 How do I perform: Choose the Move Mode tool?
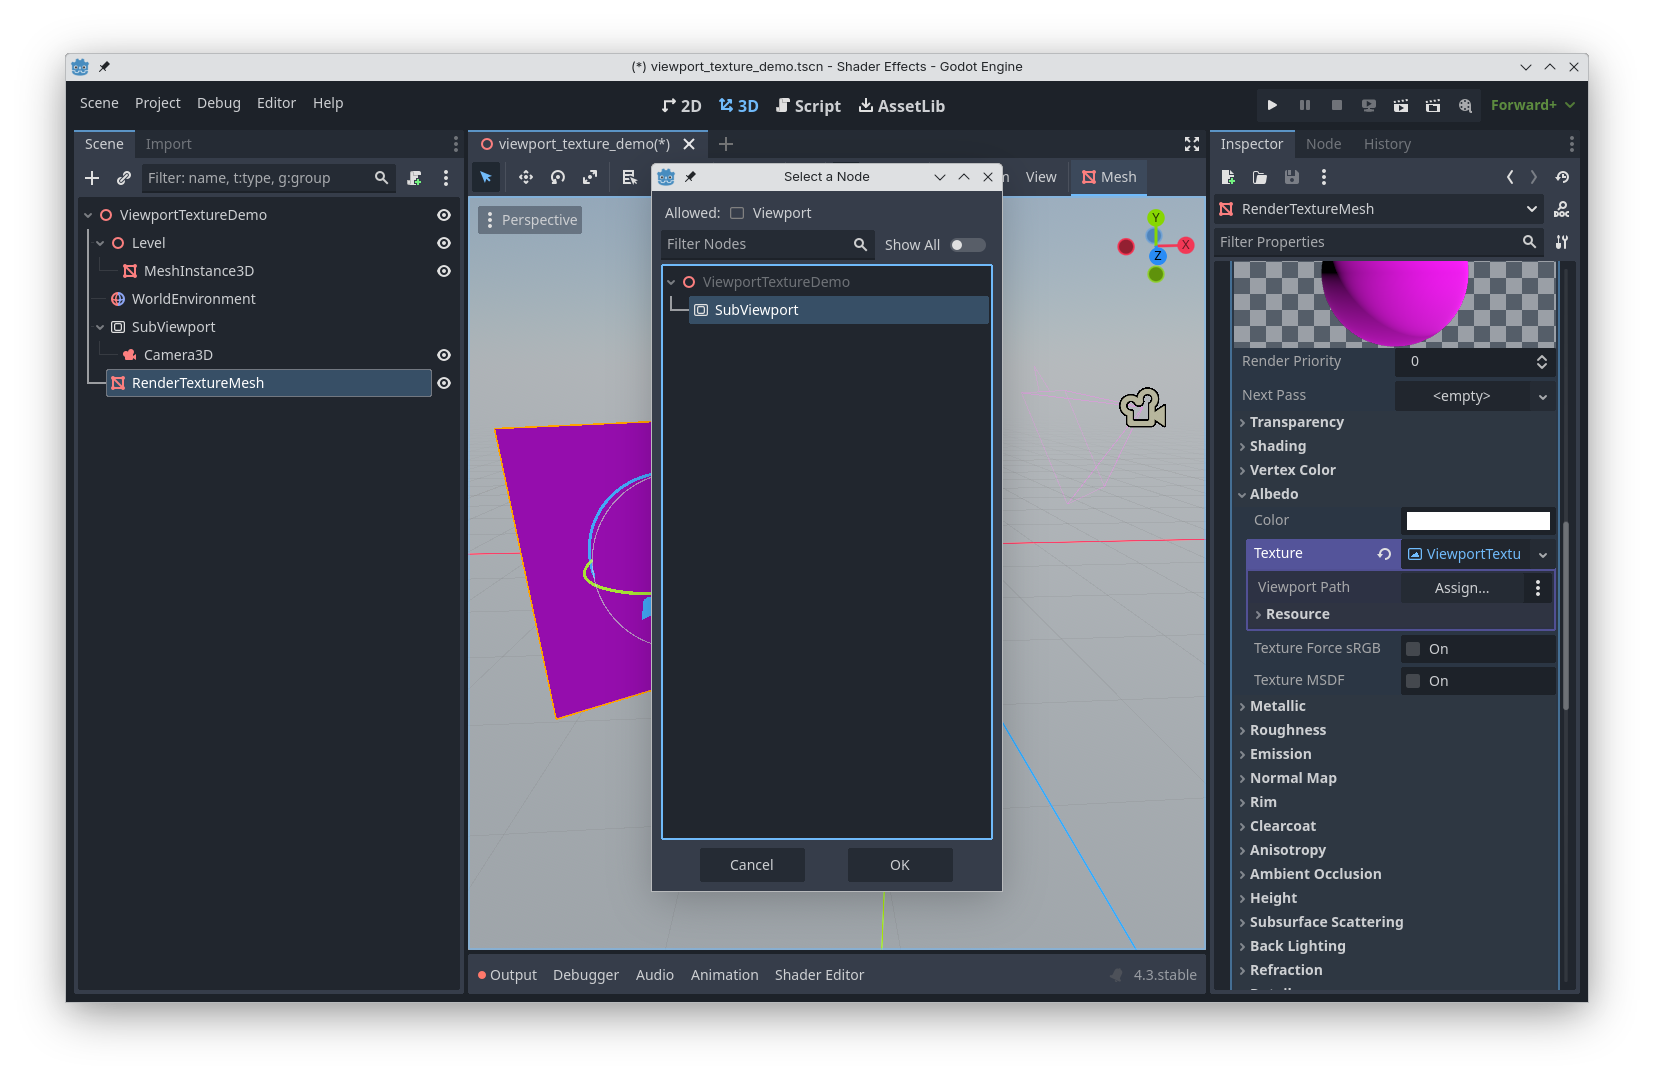pyautogui.click(x=526, y=177)
